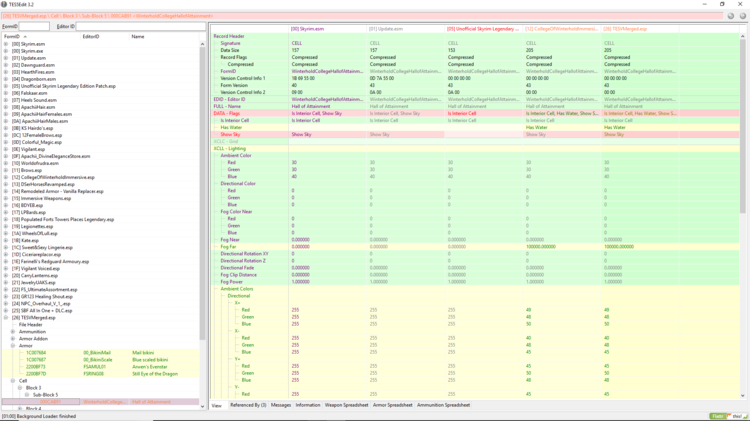750x421 pixels.
Task: Collapse the Sub-Block 5 node
Action: pos(27,395)
